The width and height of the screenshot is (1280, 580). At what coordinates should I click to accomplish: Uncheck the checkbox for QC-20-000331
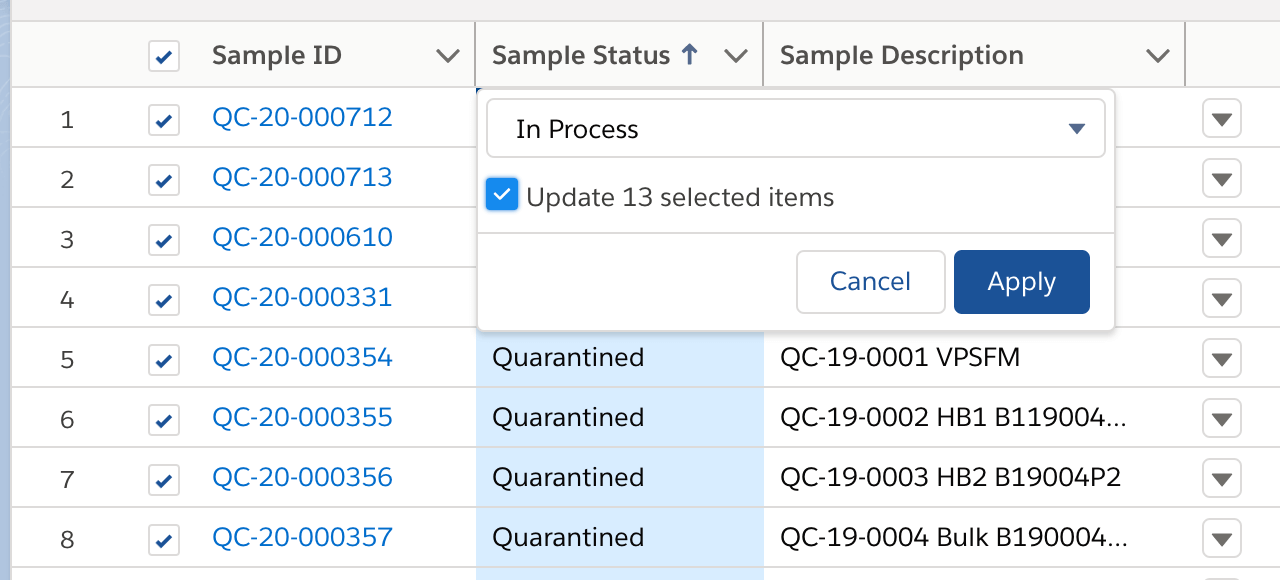coord(164,300)
